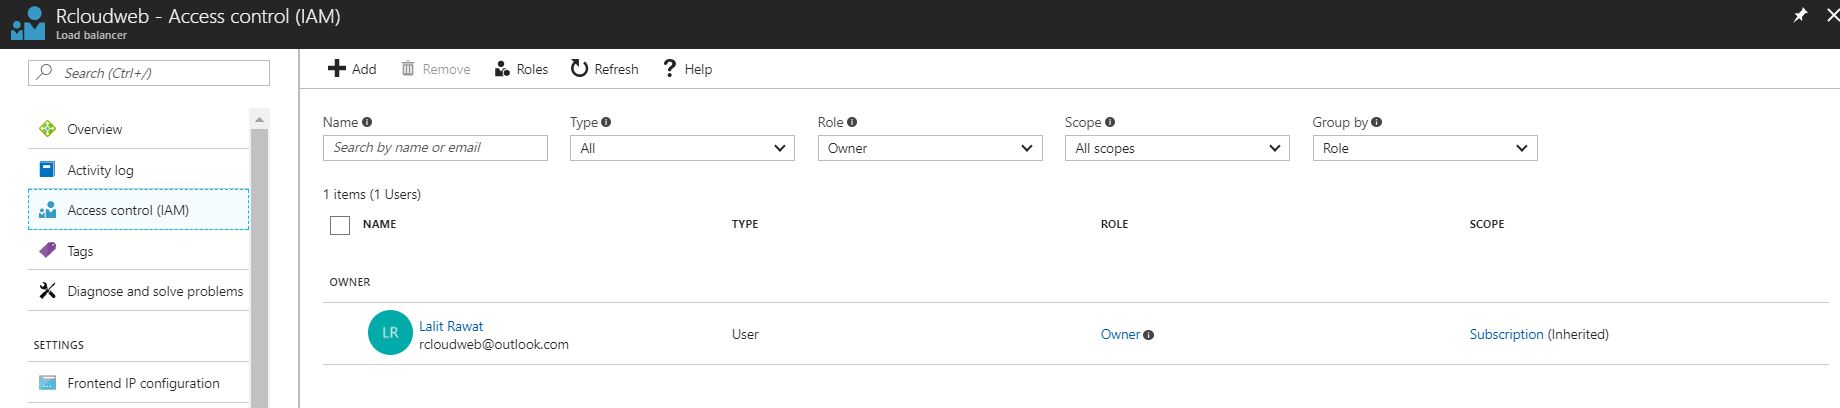The height and width of the screenshot is (408, 1840).
Task: Open Tags in the sidebar
Action: coord(138,251)
